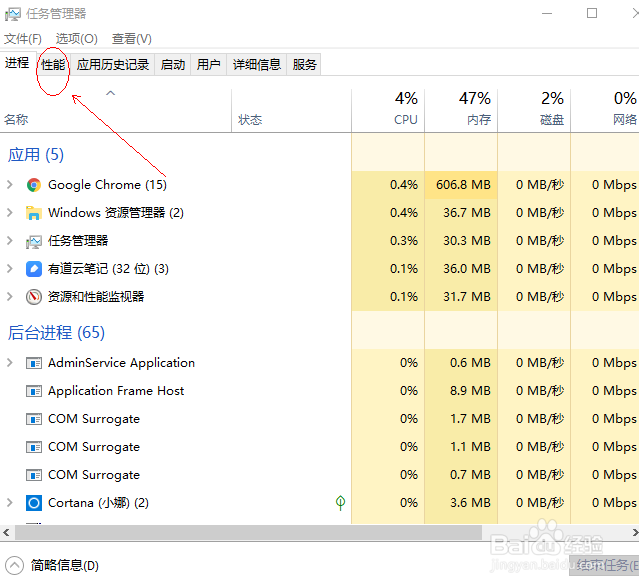Click the 后台进程 (65) group heading
The image size is (639, 587).
tap(56, 333)
